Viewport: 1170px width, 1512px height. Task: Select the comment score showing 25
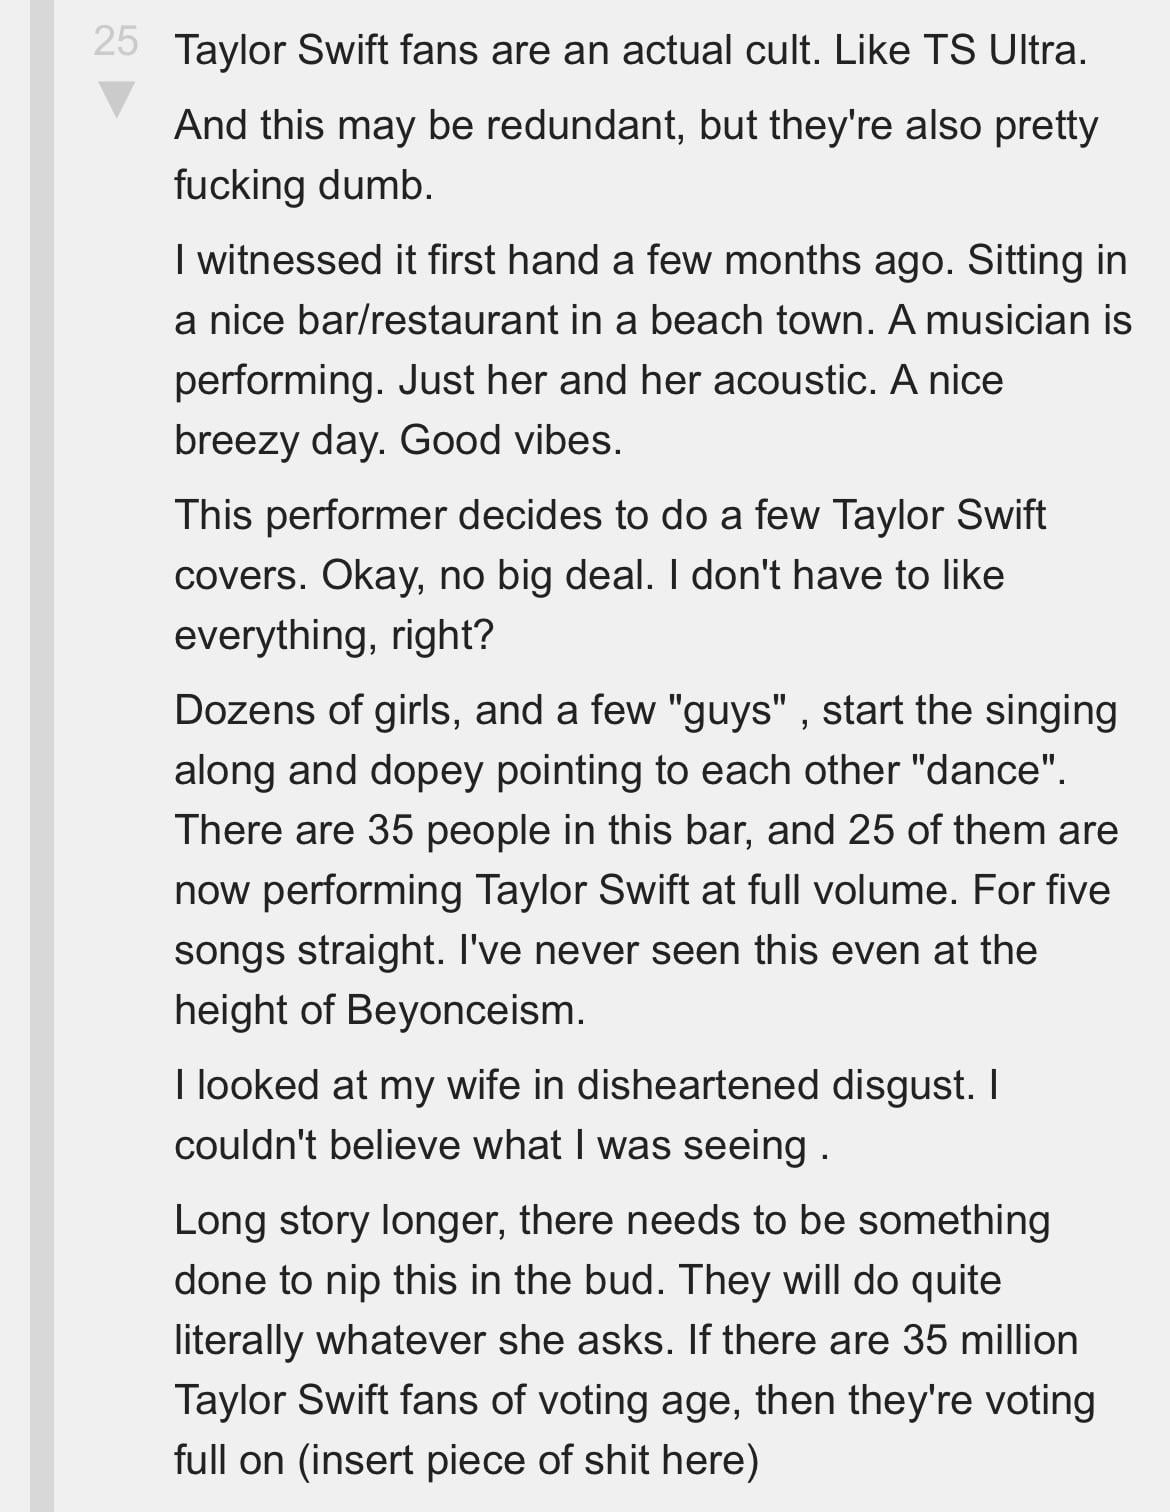pyautogui.click(x=113, y=42)
